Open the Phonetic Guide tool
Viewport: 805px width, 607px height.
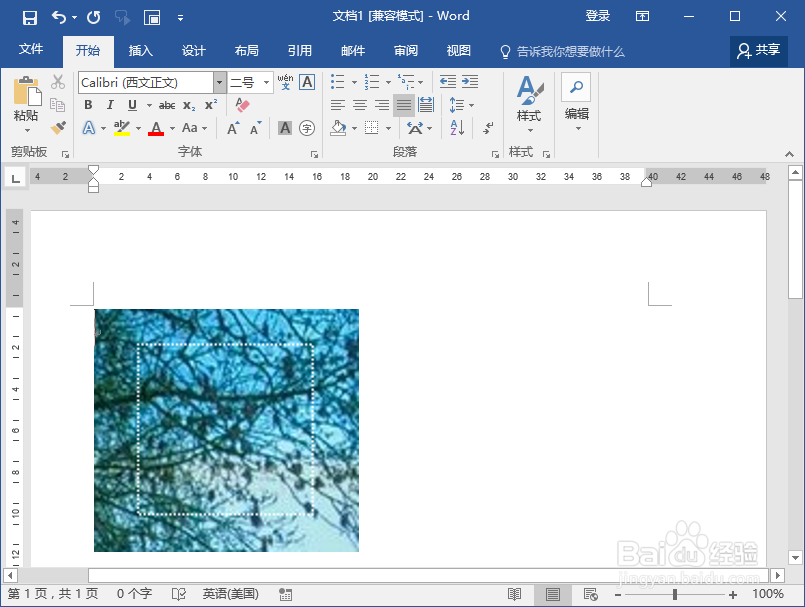click(286, 82)
